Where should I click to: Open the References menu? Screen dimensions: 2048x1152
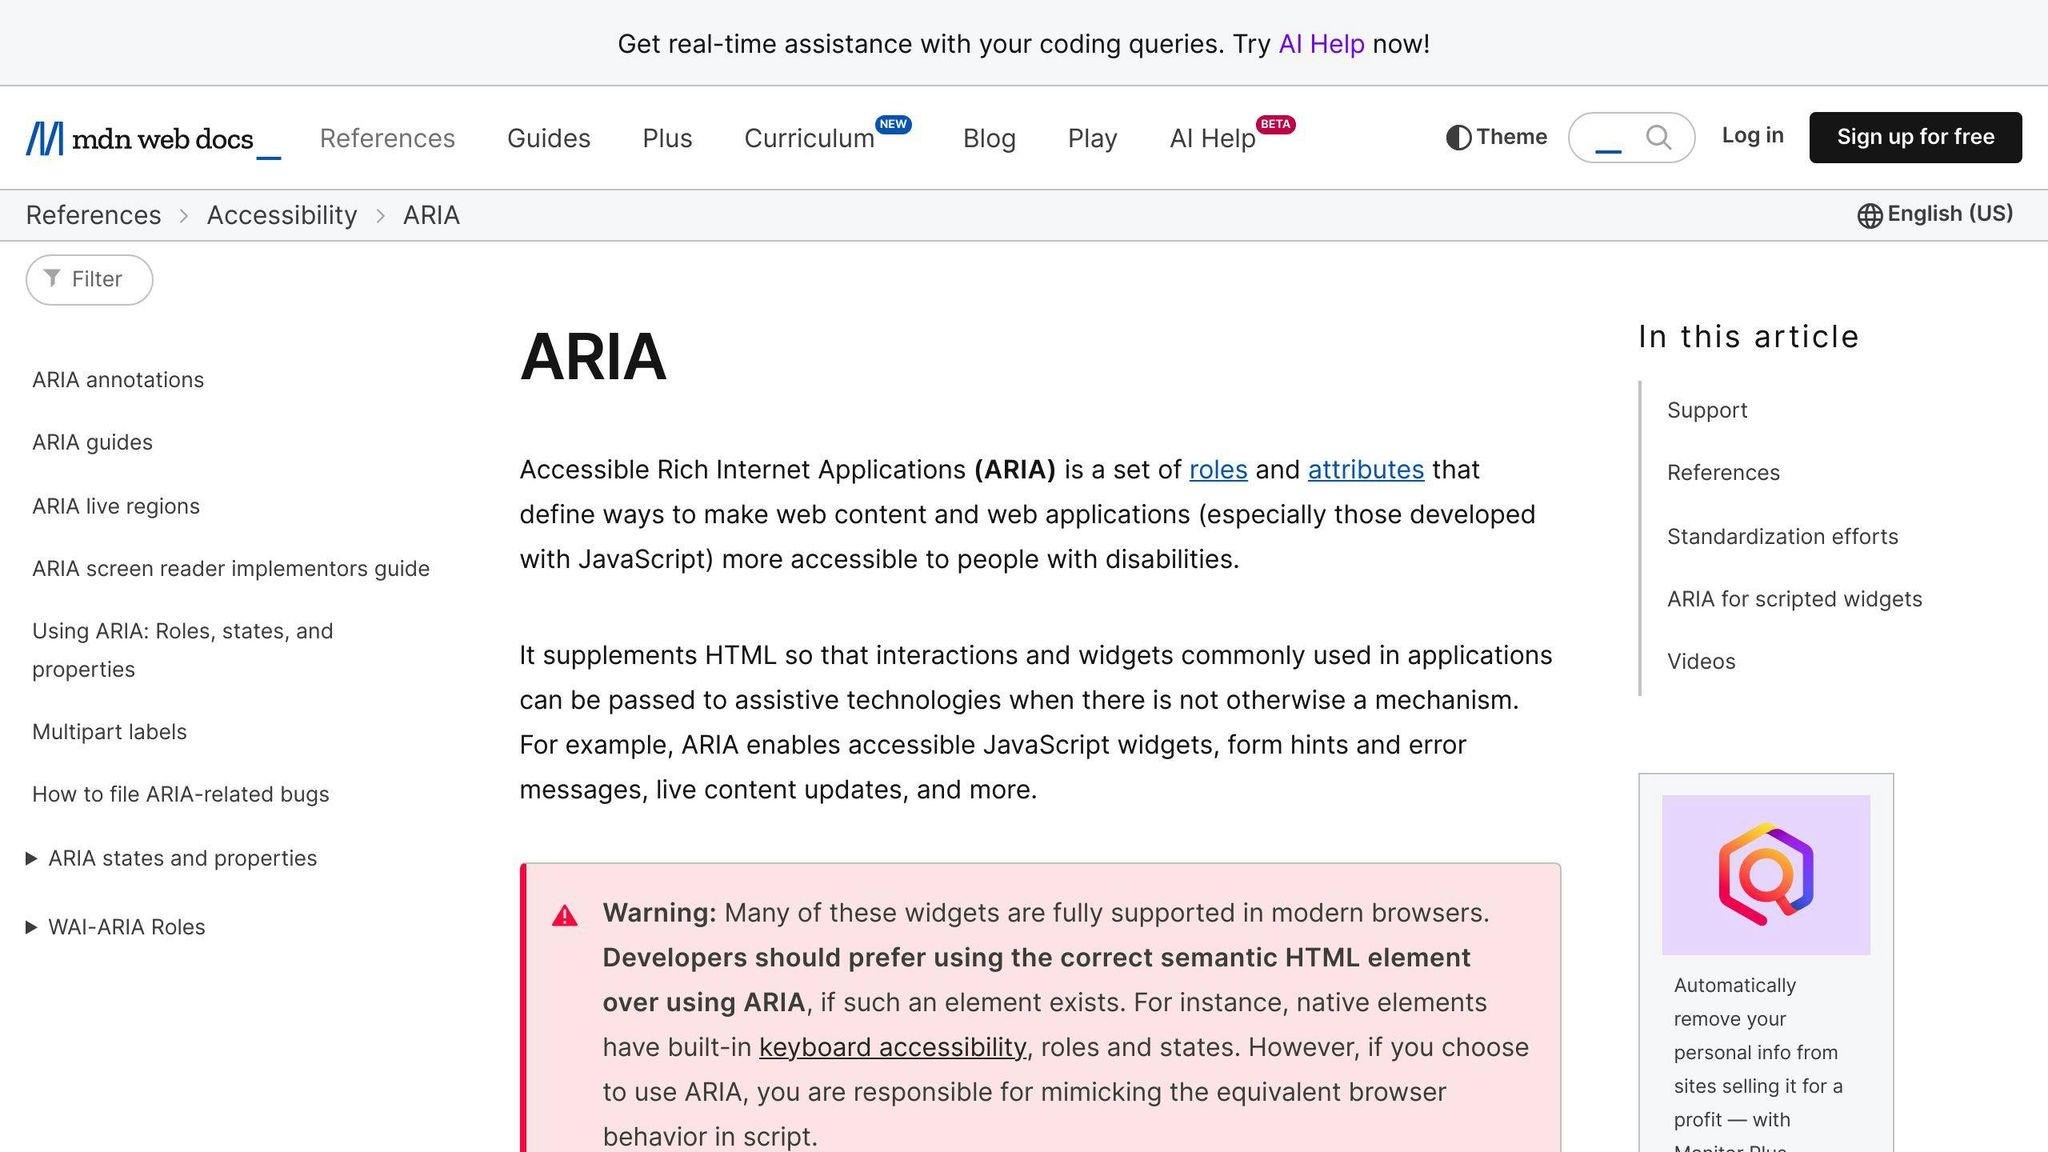[x=387, y=137]
